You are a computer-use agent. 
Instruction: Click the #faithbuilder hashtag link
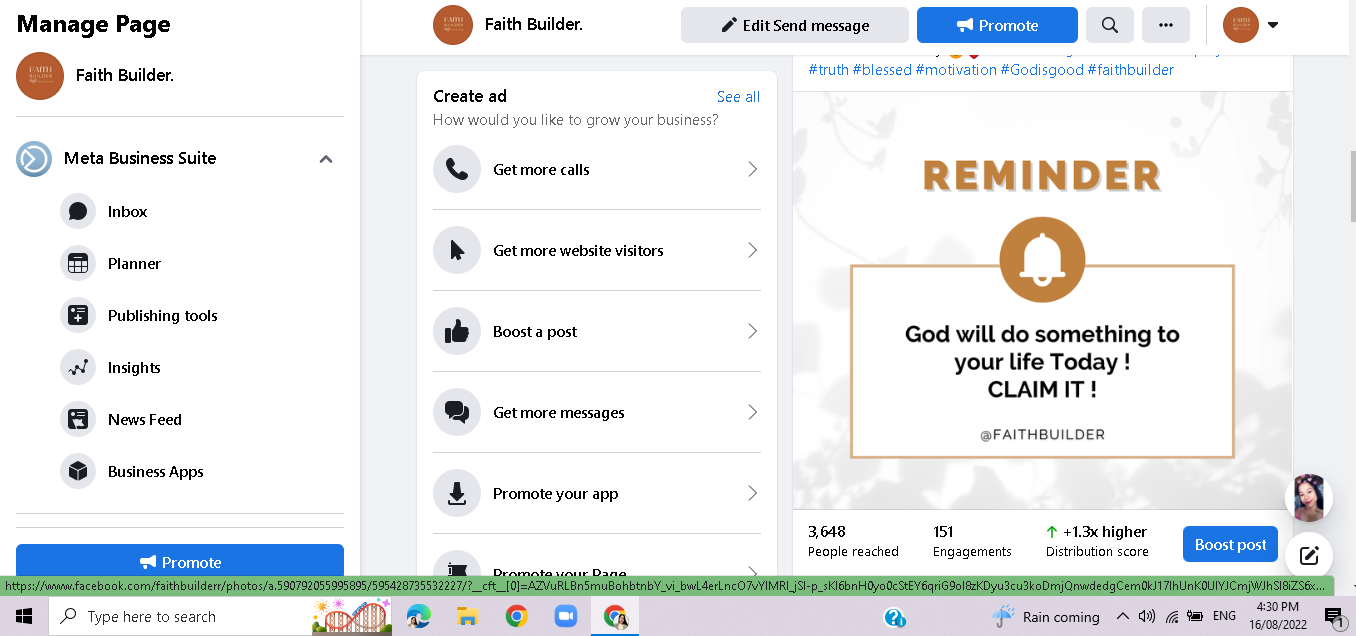[x=1130, y=70]
